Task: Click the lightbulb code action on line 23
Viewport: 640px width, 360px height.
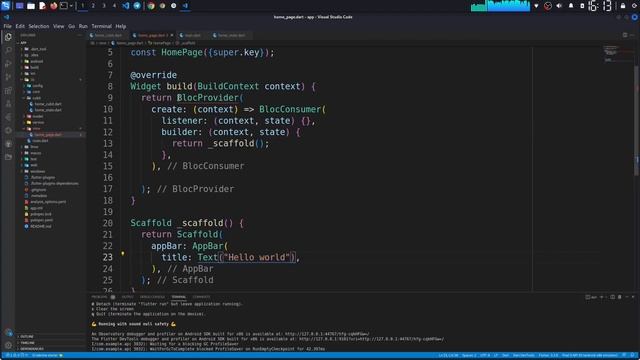Action: [122, 253]
